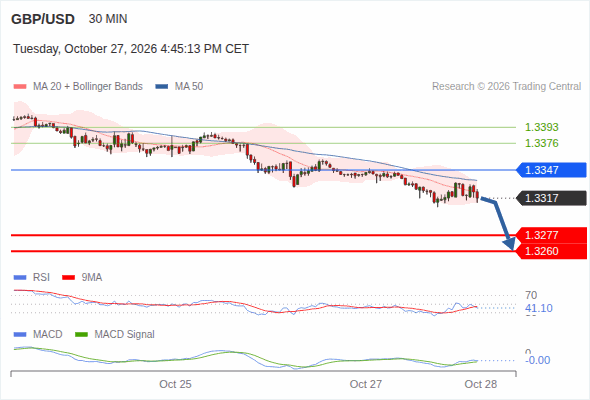The image size is (590, 400).
Task: Click the 30 MIN timeframe label
Action: click(x=108, y=19)
